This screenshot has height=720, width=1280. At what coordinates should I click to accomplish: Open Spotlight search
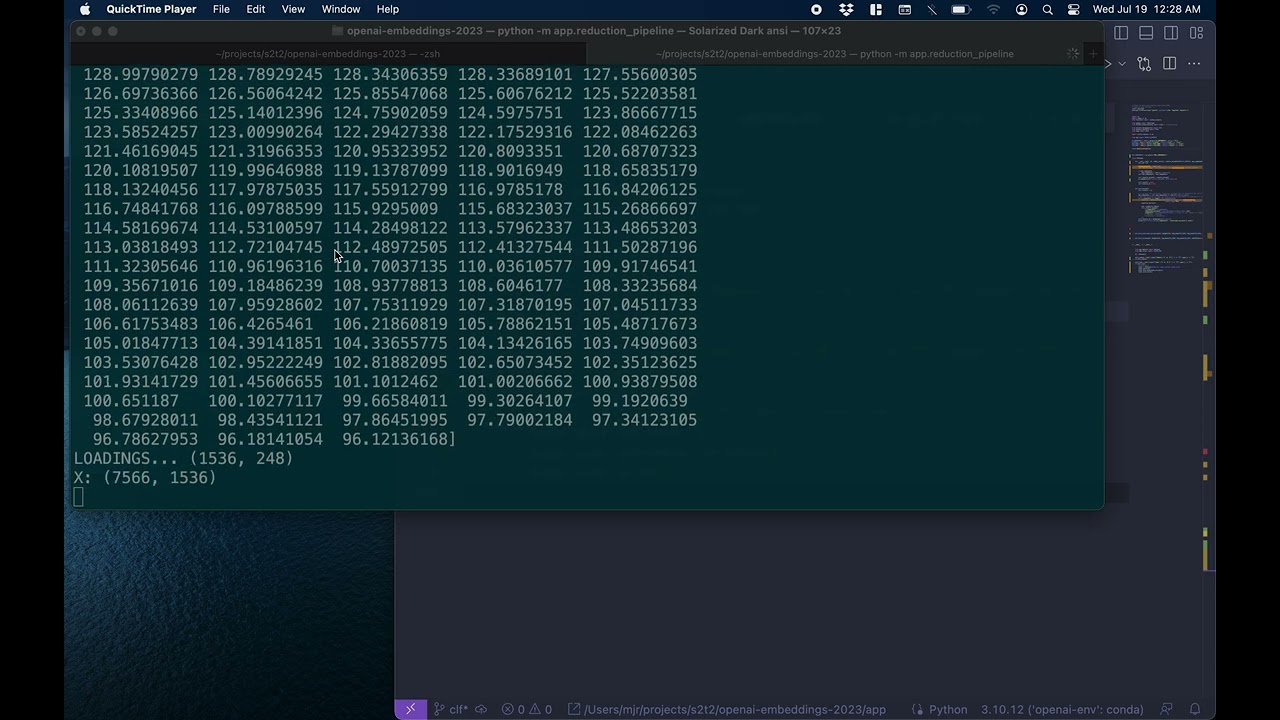point(1047,9)
